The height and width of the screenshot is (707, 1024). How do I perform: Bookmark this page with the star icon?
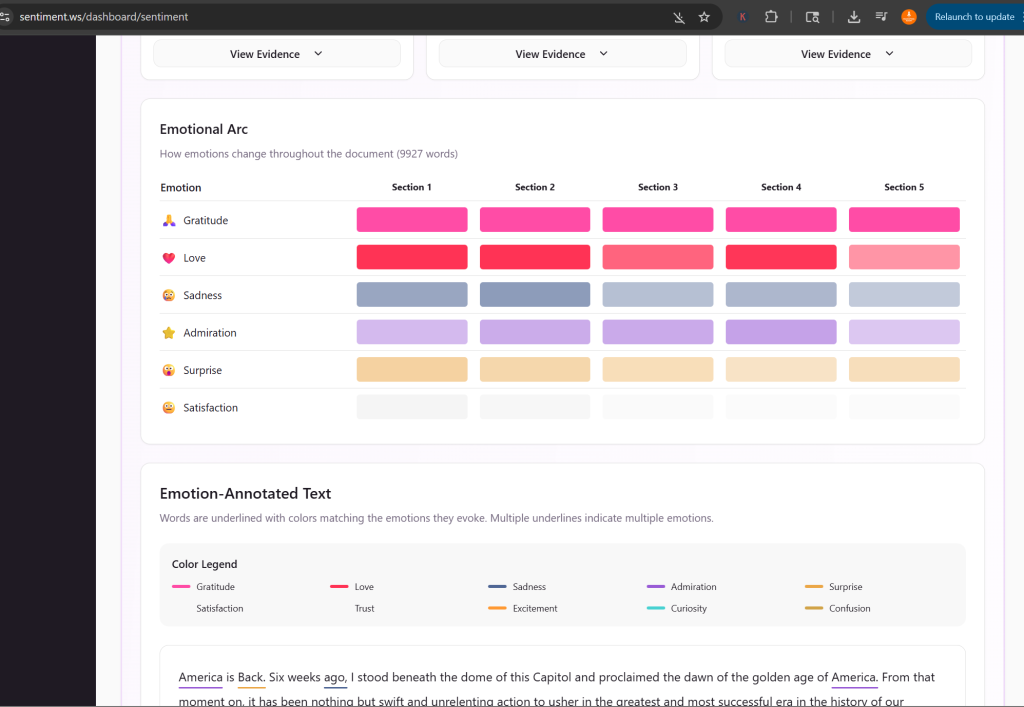pos(704,17)
